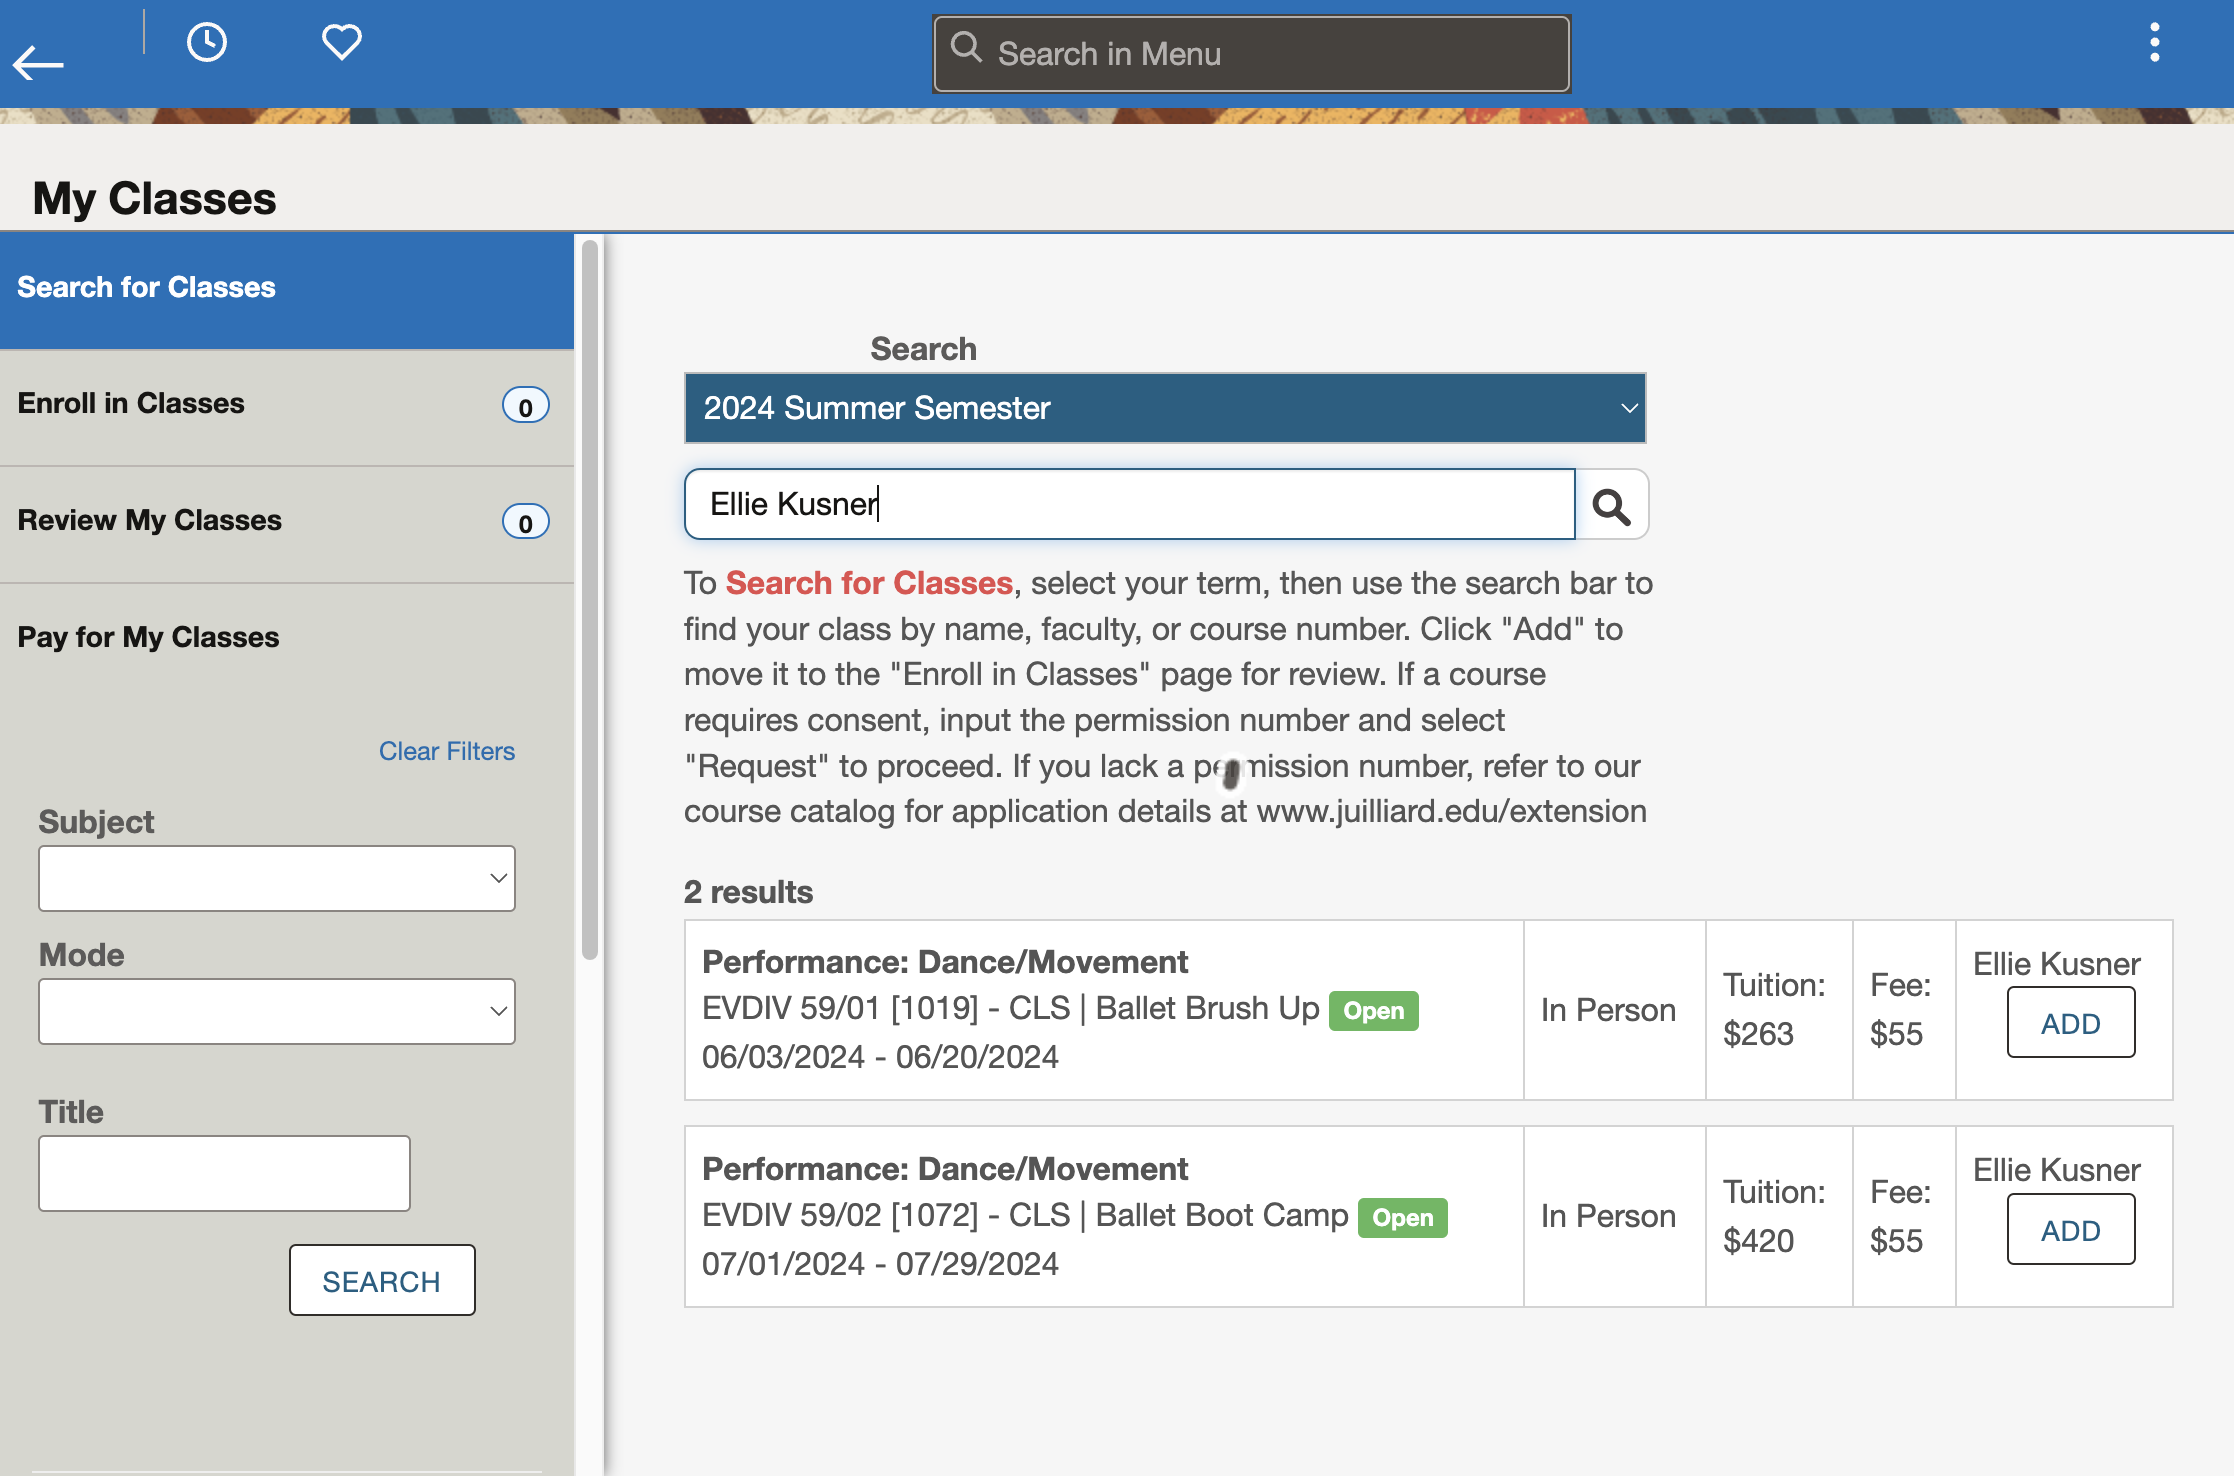Click the Open badge on Ballet Brush Up

coord(1373,1011)
